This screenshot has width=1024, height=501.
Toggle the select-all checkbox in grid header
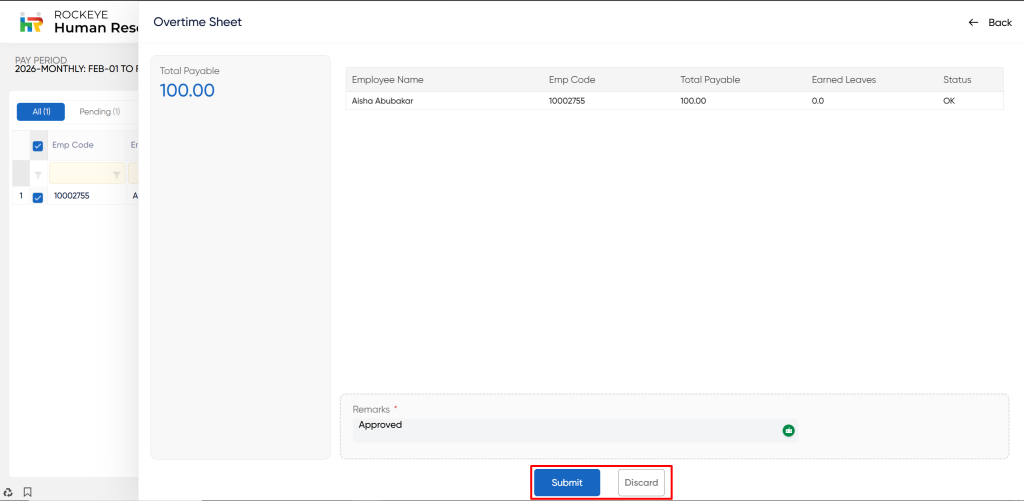(x=38, y=146)
